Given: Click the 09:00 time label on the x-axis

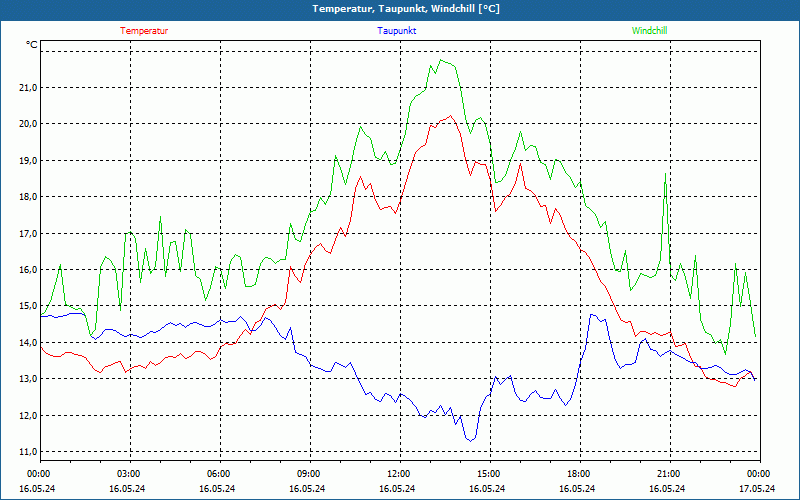Looking at the screenshot, I should tap(309, 474).
